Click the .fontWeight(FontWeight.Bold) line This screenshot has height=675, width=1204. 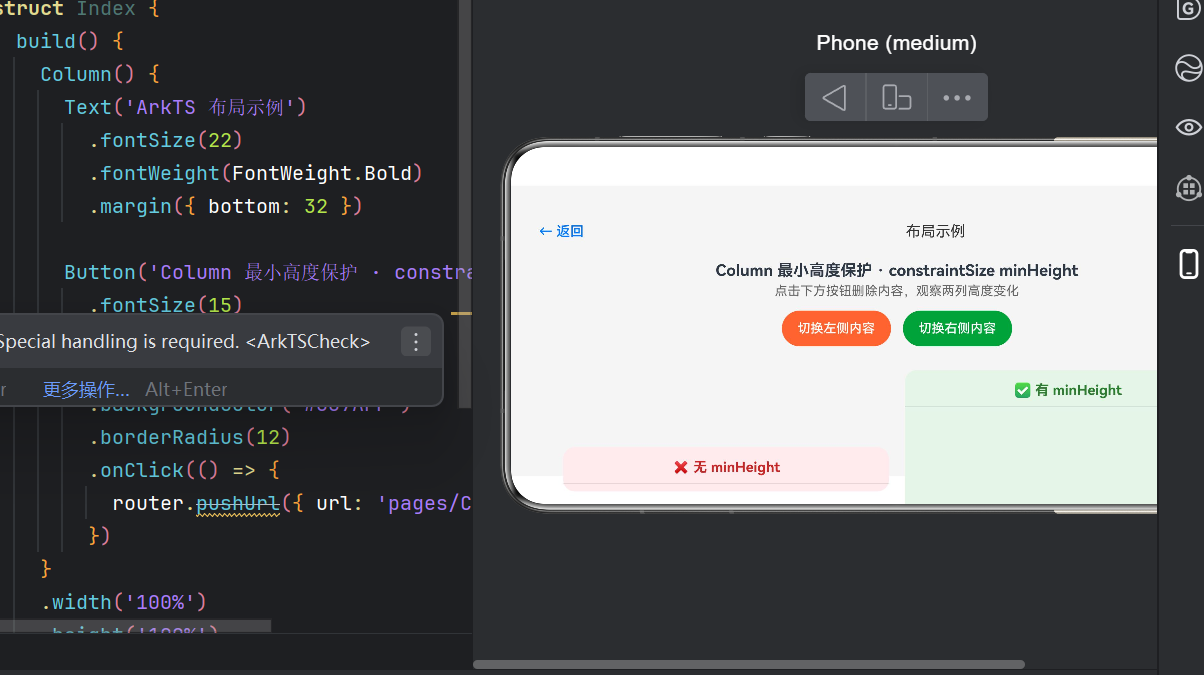[257, 173]
